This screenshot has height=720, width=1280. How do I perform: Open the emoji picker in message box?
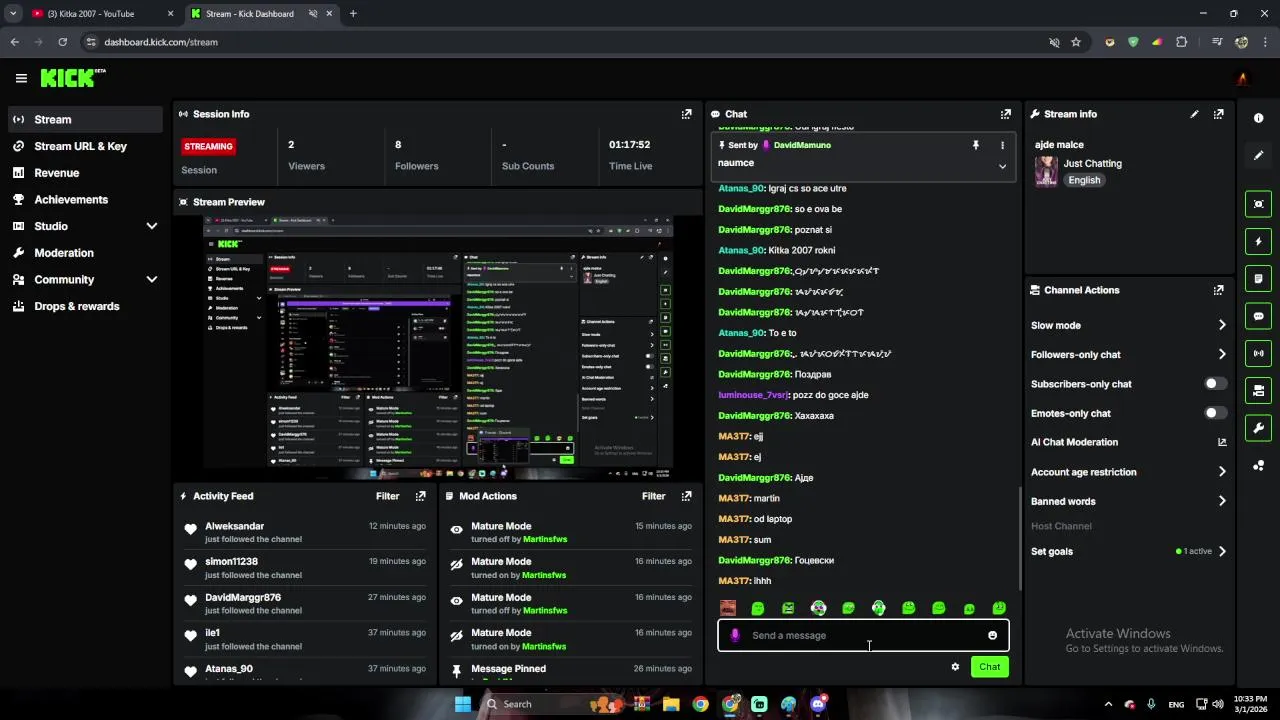[x=992, y=635]
